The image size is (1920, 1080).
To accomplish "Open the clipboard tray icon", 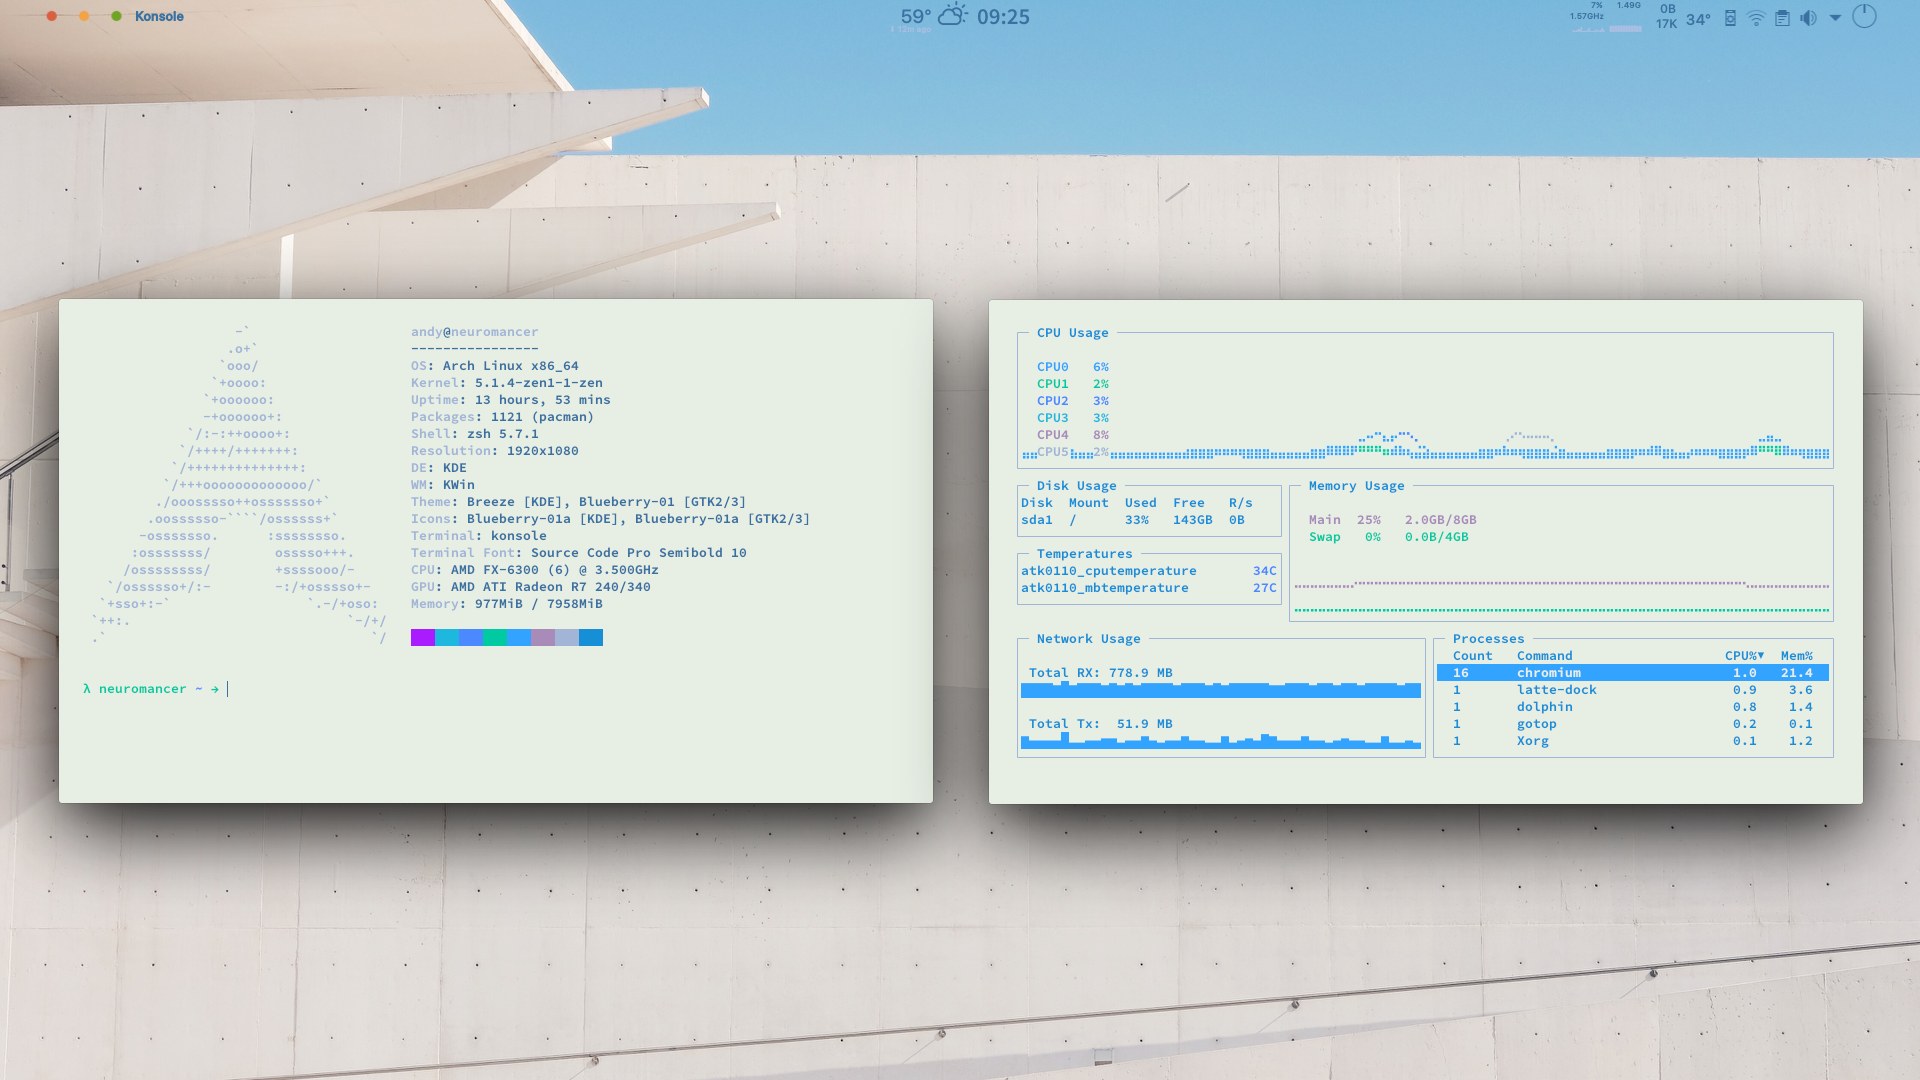I will [1782, 18].
